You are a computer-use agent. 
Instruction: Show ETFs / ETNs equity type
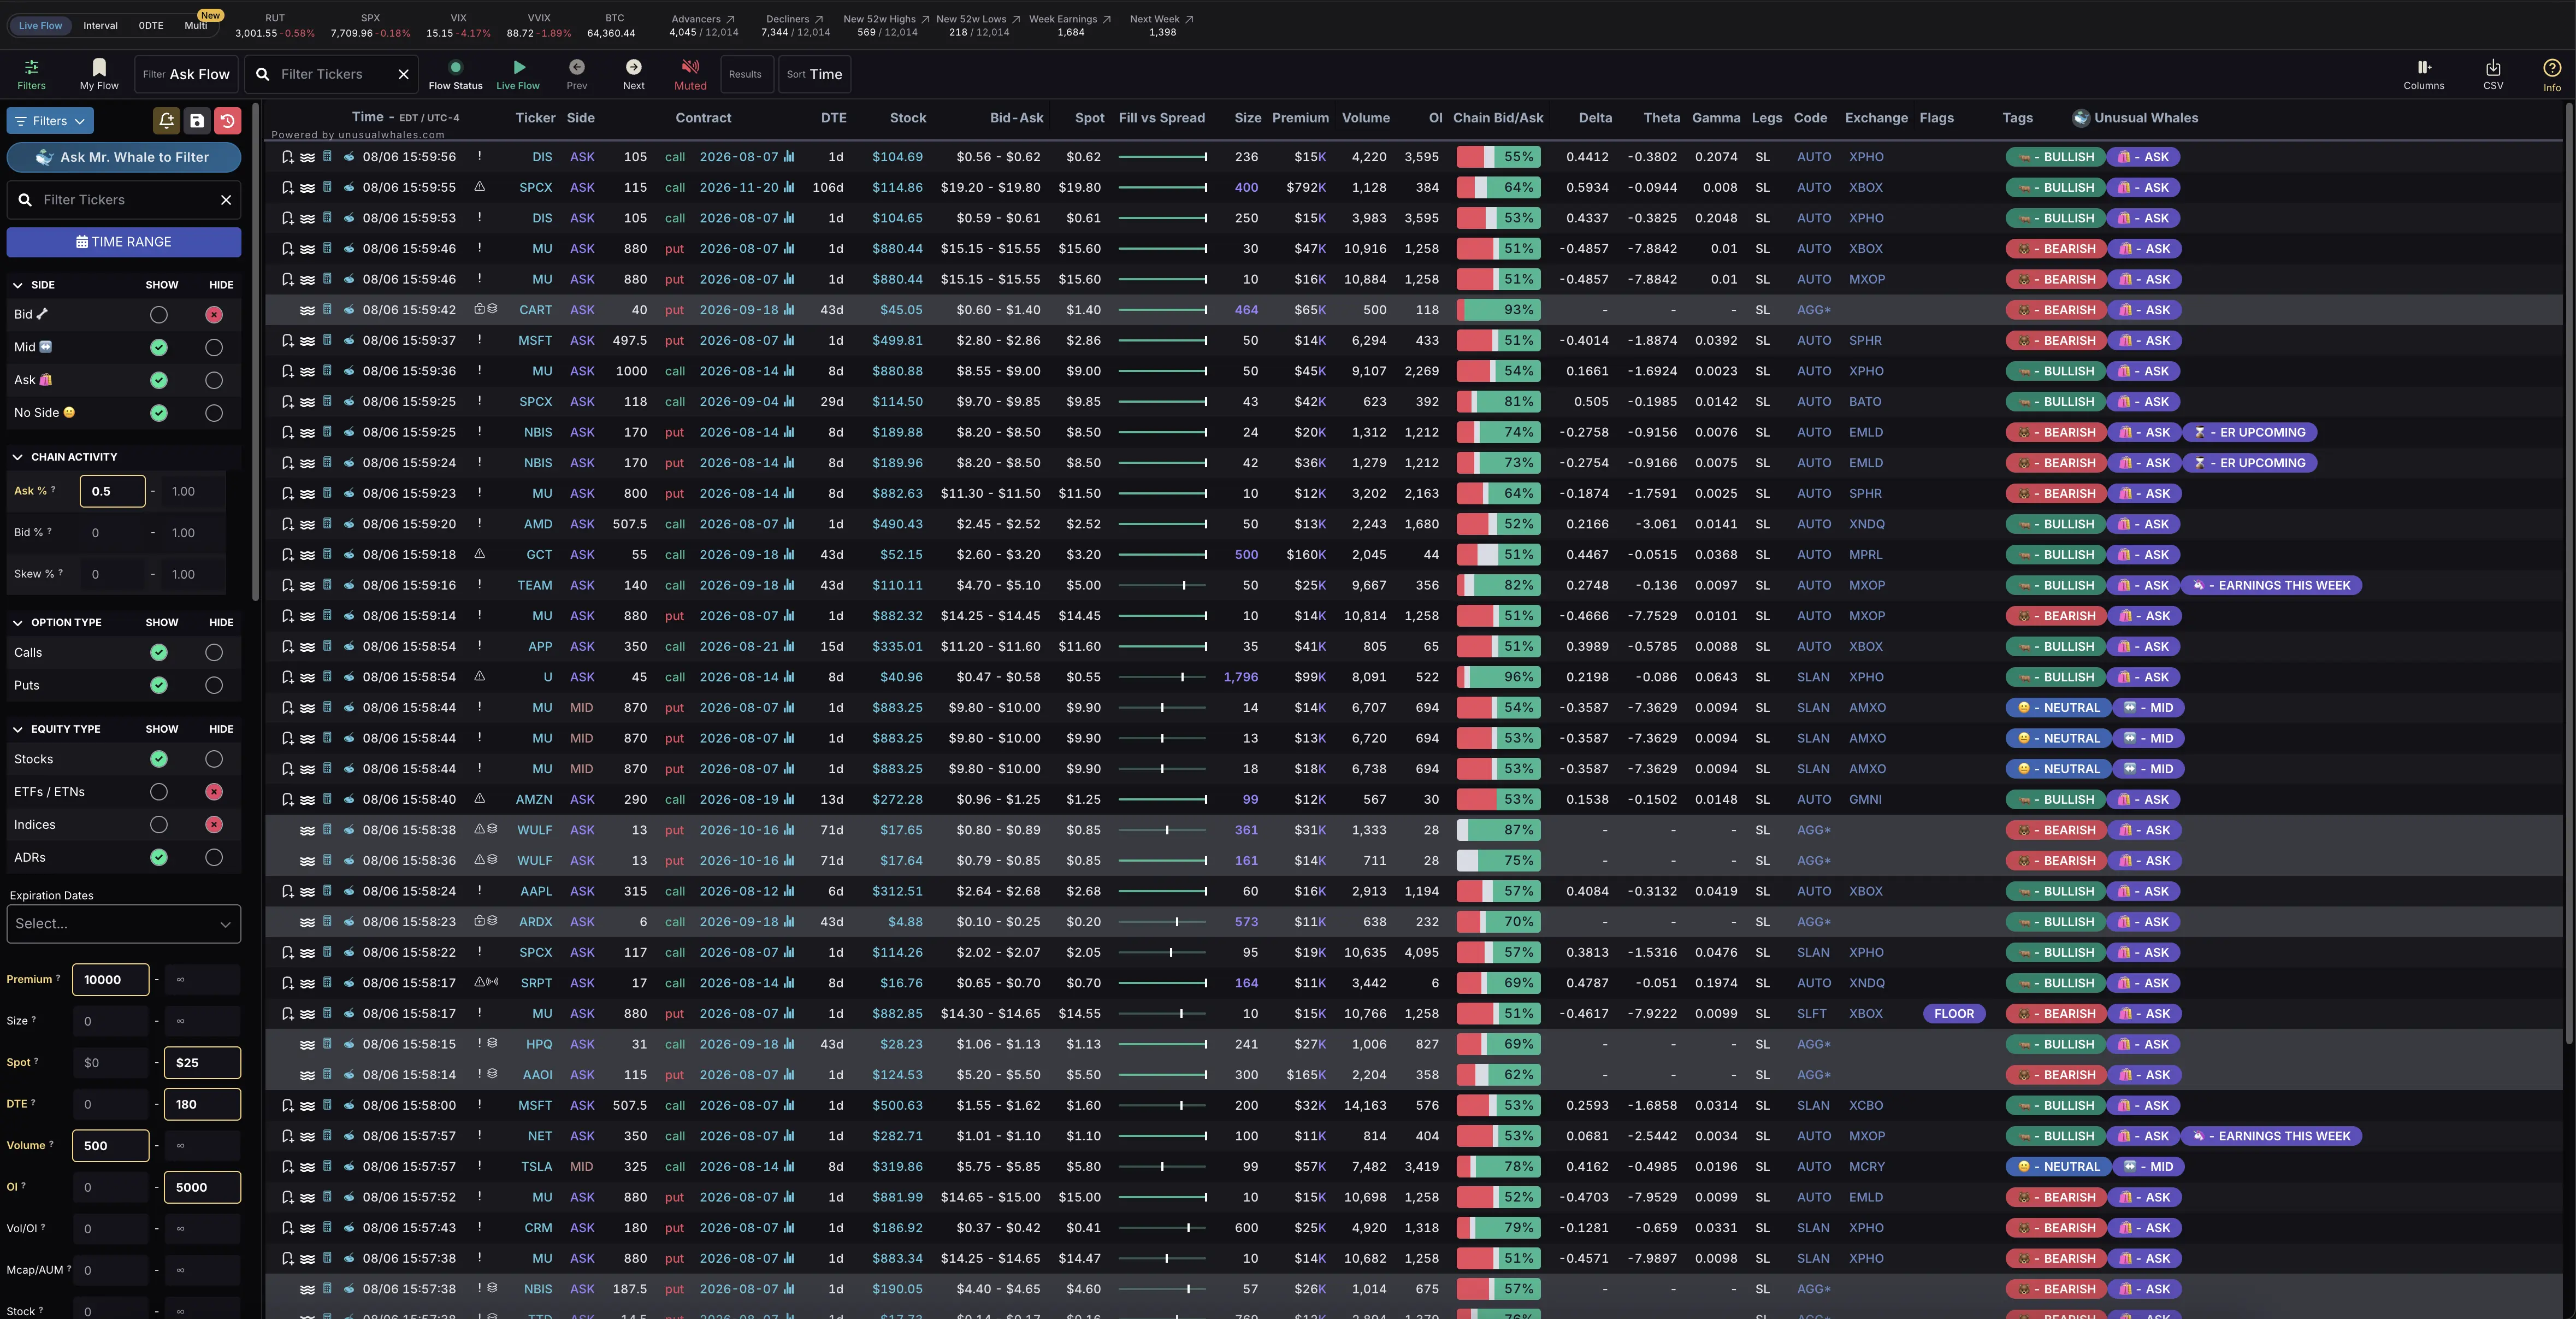(x=158, y=792)
